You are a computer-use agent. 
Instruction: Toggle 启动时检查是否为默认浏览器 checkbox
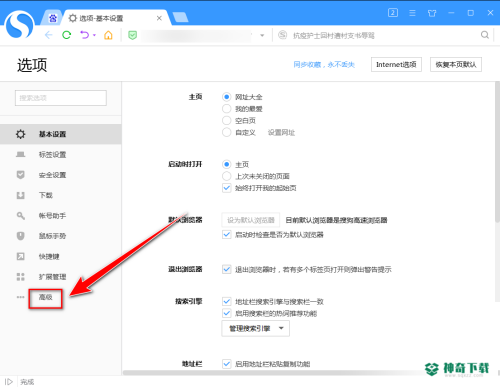227,235
